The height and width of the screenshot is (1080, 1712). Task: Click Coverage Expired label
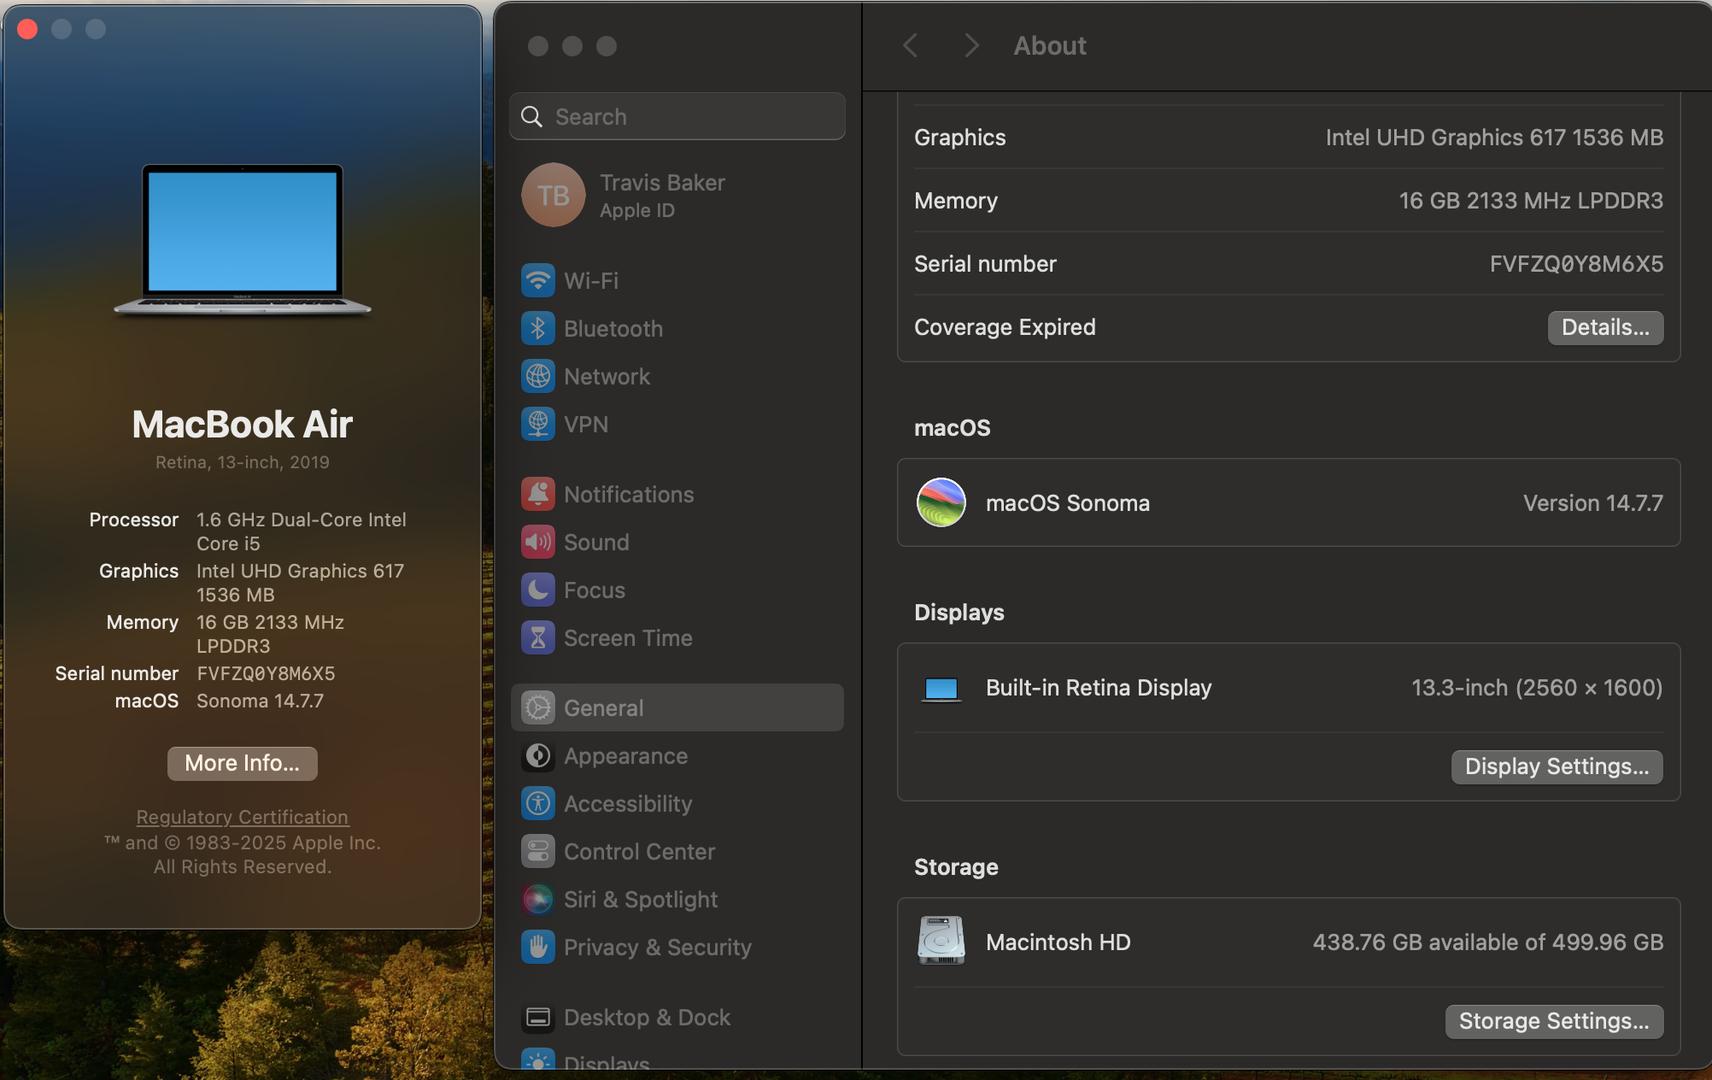(1005, 328)
